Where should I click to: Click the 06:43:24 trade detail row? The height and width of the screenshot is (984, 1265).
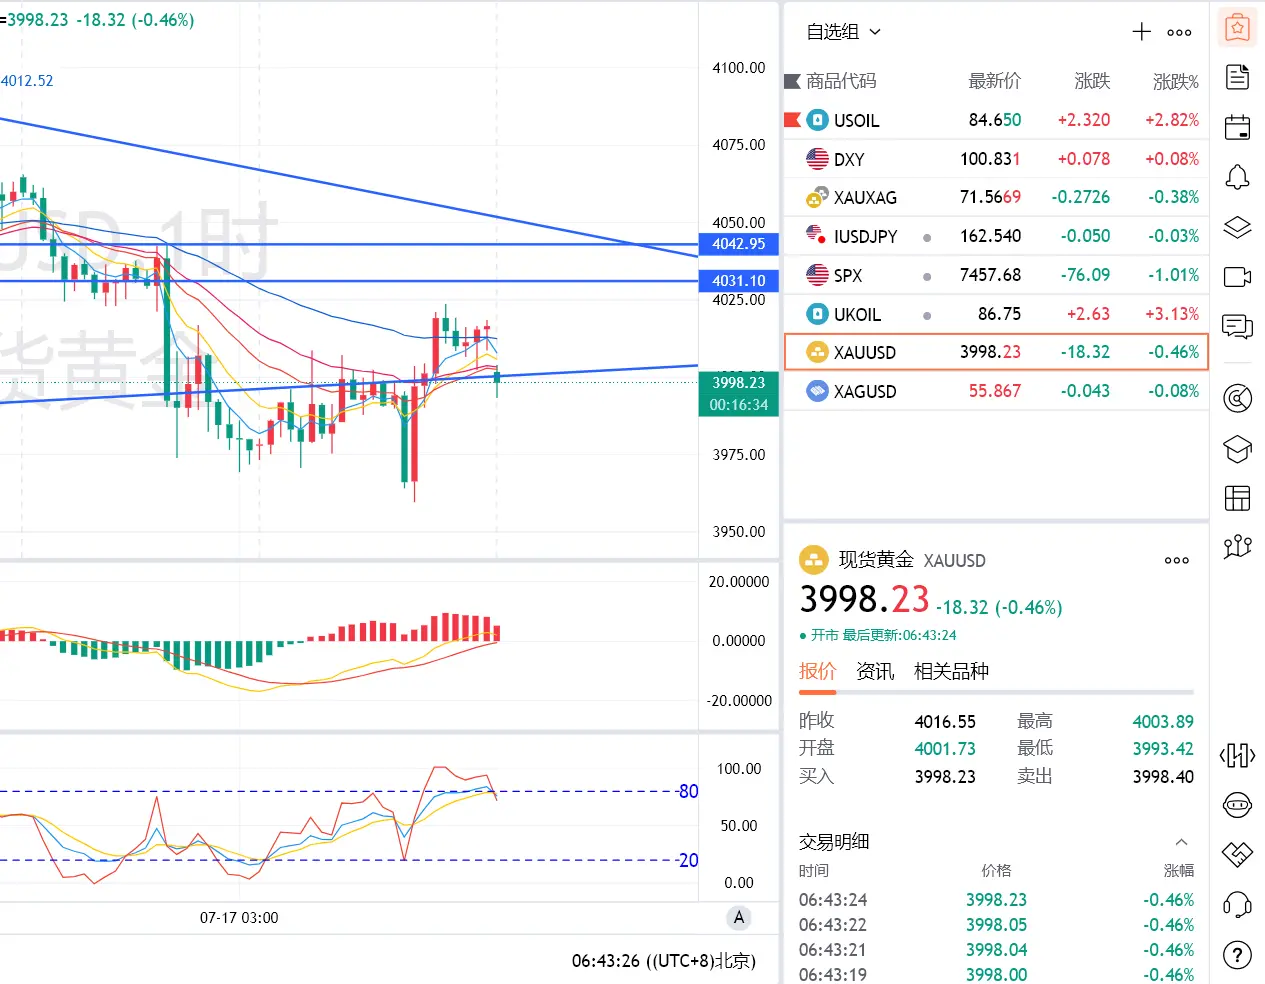point(996,900)
